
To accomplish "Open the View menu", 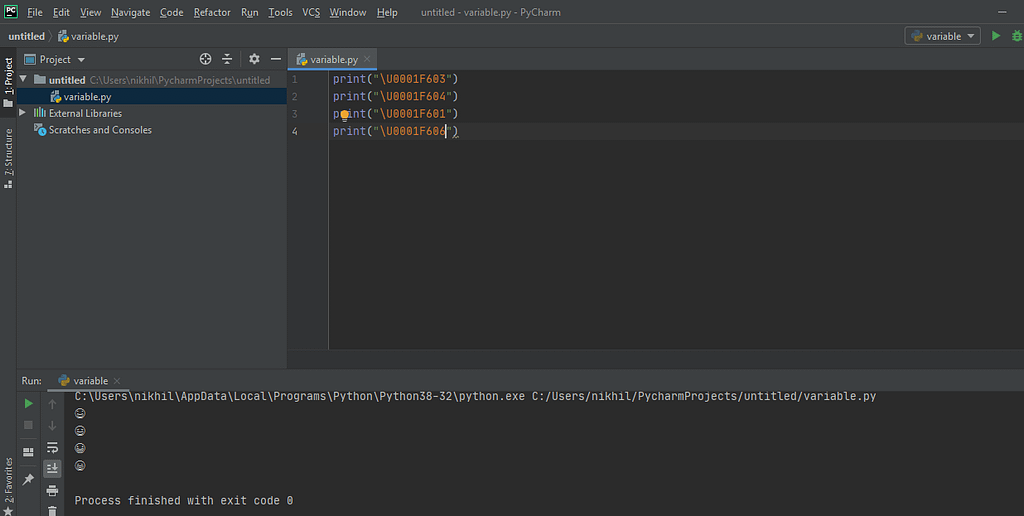I will [x=90, y=12].
